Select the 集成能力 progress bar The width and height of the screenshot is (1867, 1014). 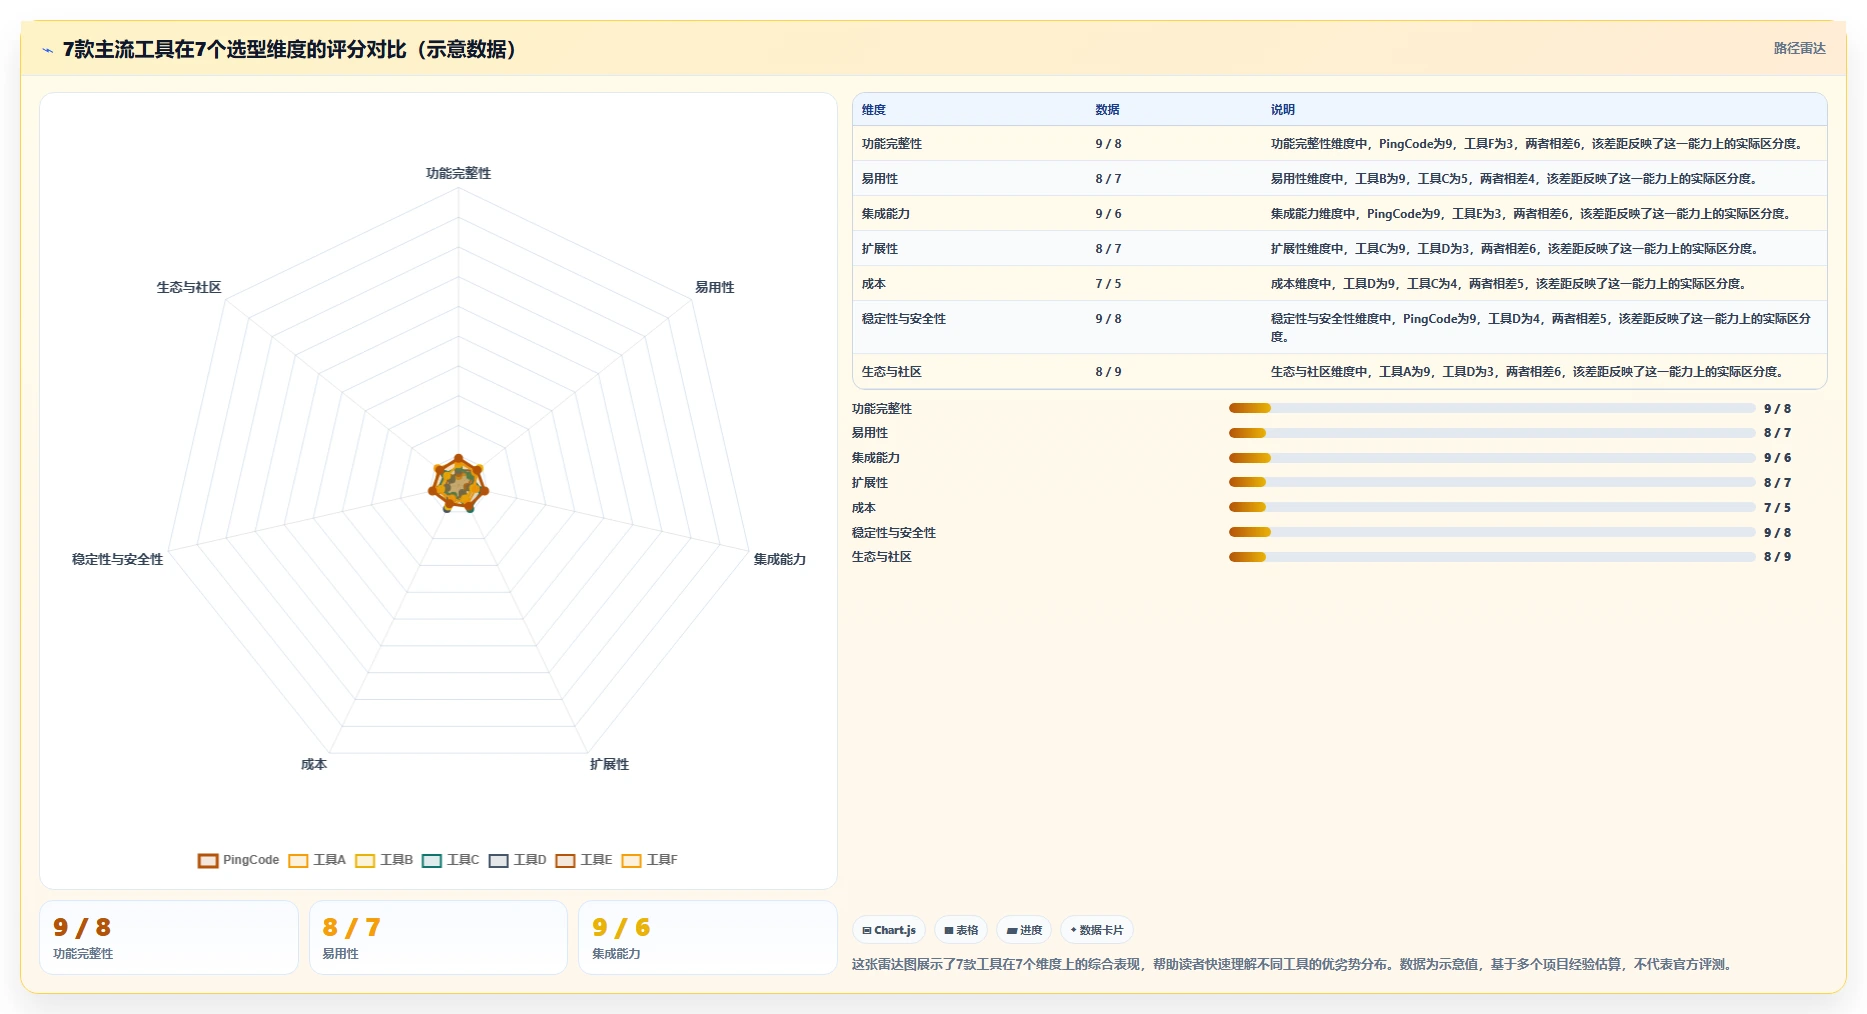(x=1492, y=458)
